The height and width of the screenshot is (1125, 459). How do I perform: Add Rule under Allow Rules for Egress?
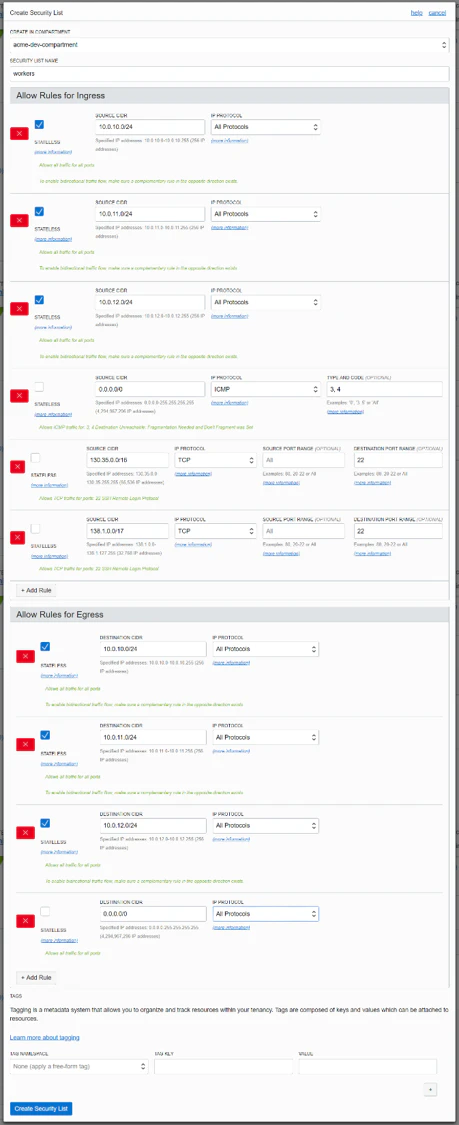(x=36, y=977)
